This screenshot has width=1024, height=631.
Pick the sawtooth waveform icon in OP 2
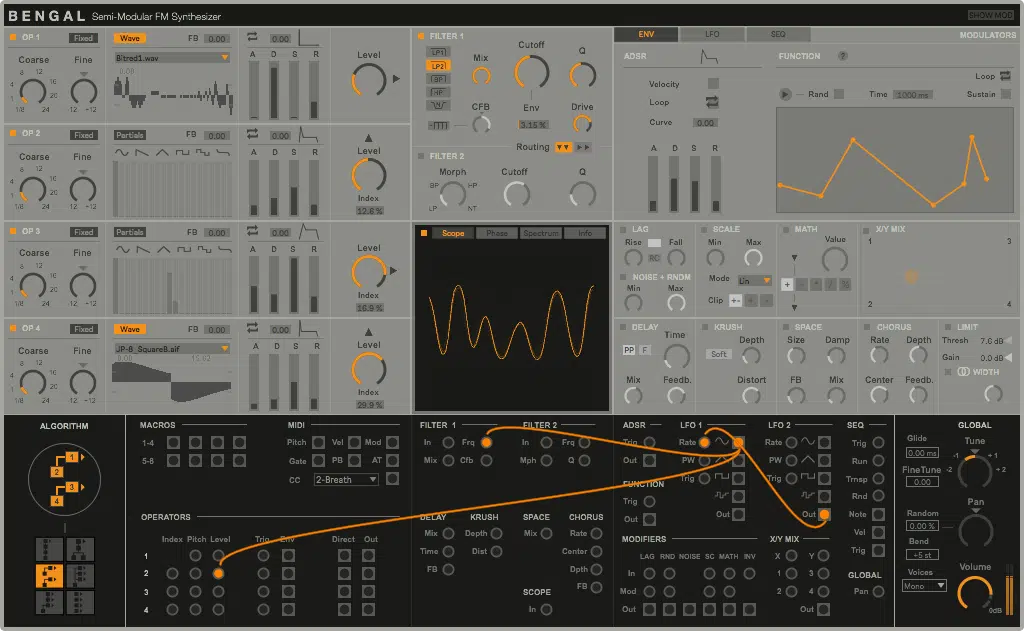[142, 153]
